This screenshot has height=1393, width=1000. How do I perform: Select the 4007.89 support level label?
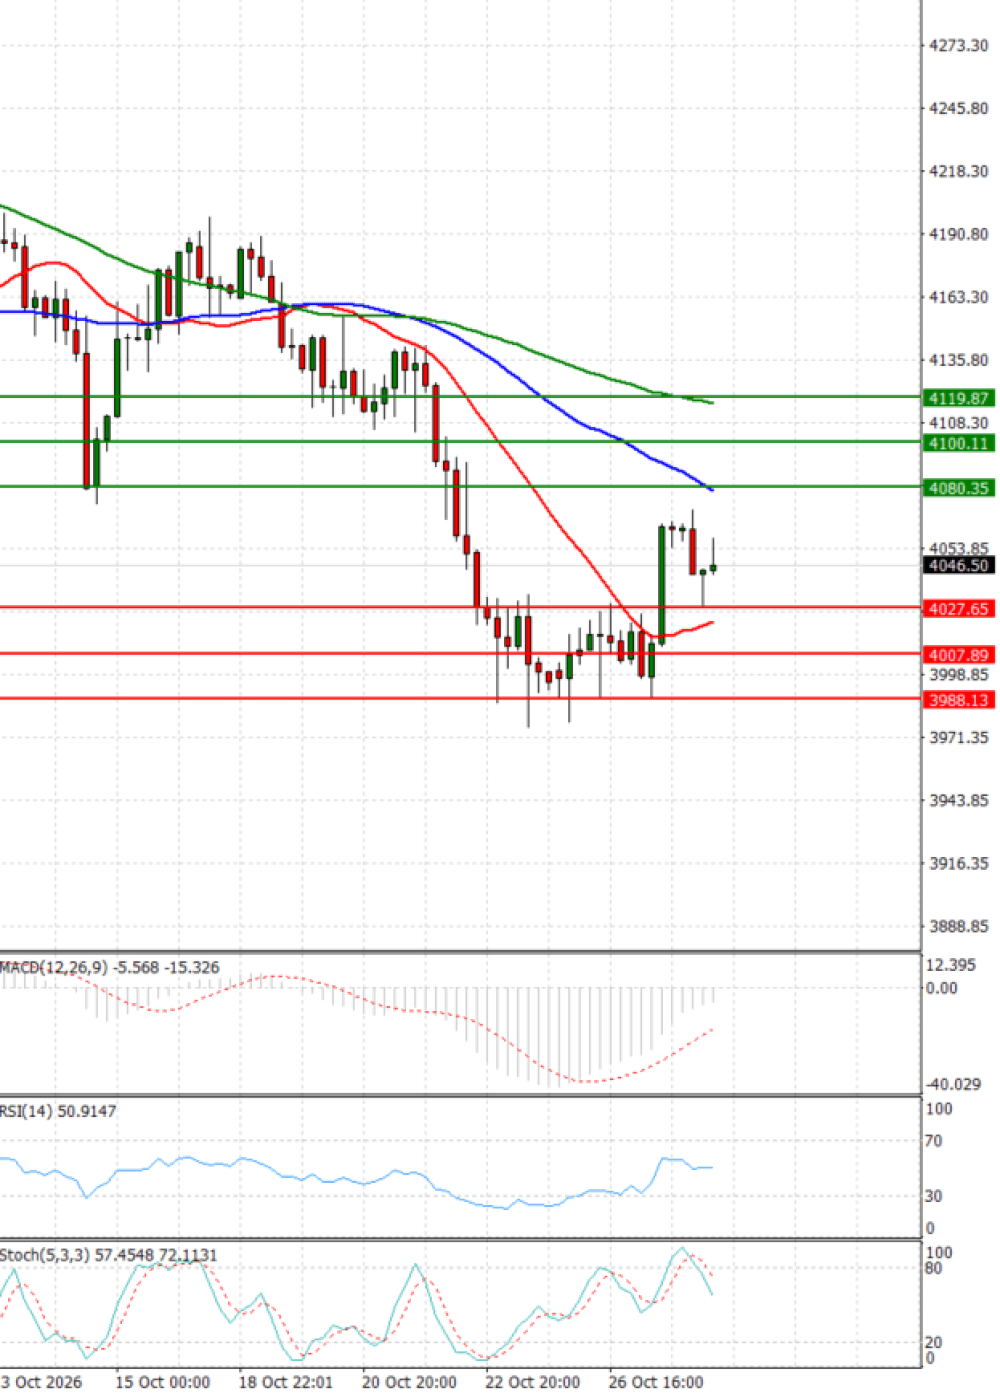(x=958, y=655)
